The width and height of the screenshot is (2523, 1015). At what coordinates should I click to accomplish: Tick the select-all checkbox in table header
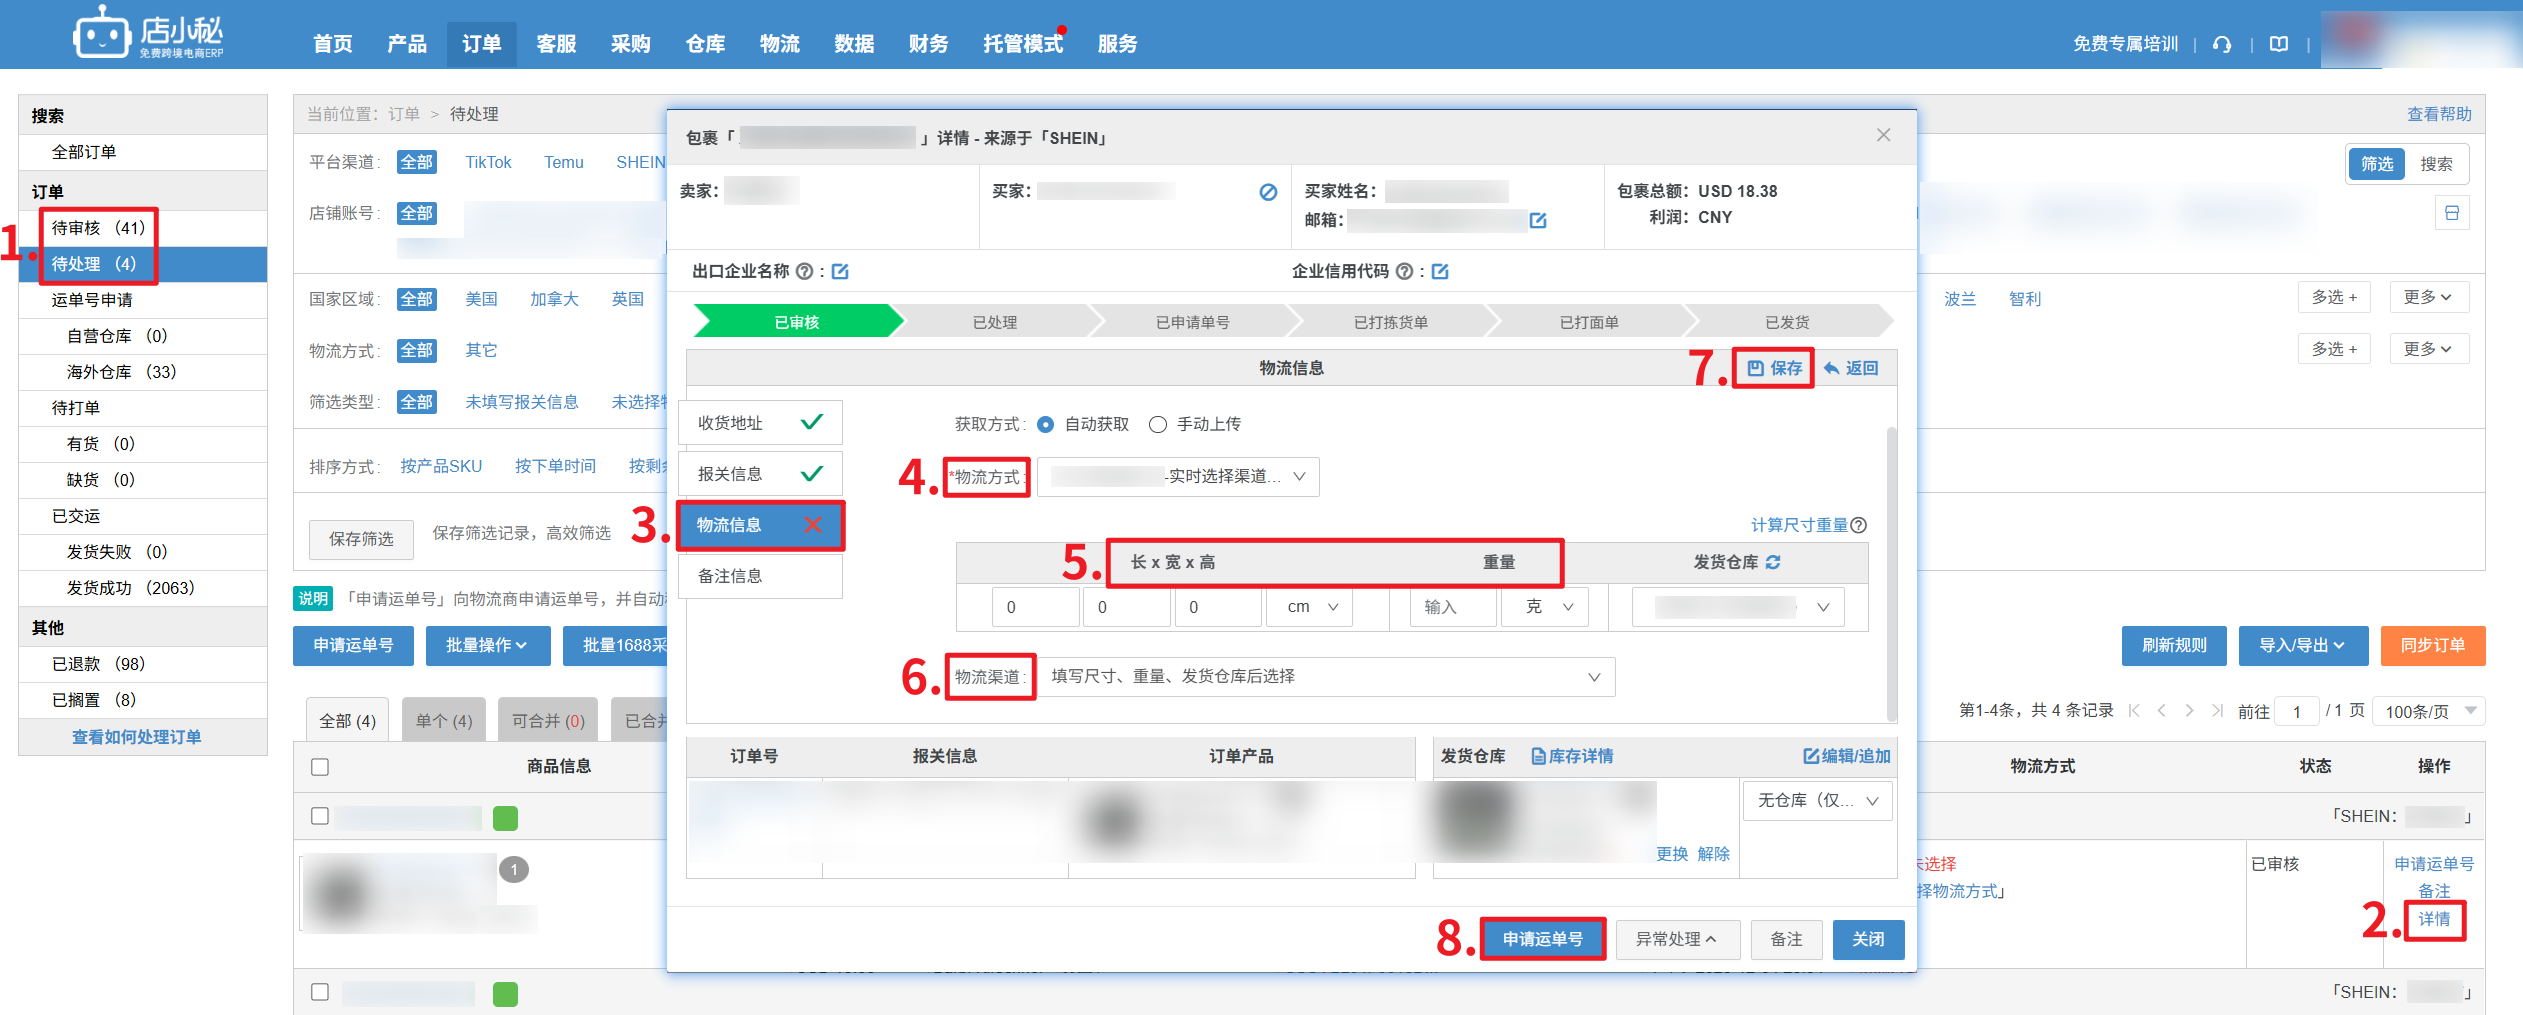coord(320,767)
